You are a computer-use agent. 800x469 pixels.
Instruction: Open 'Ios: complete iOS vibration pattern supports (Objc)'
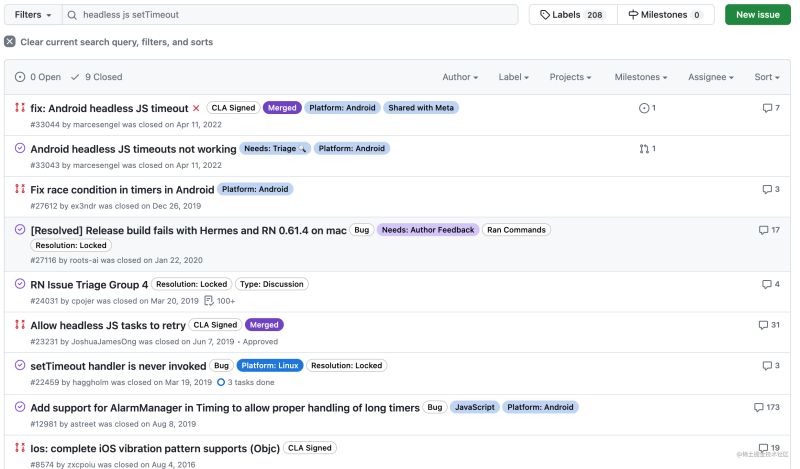[x=155, y=449]
